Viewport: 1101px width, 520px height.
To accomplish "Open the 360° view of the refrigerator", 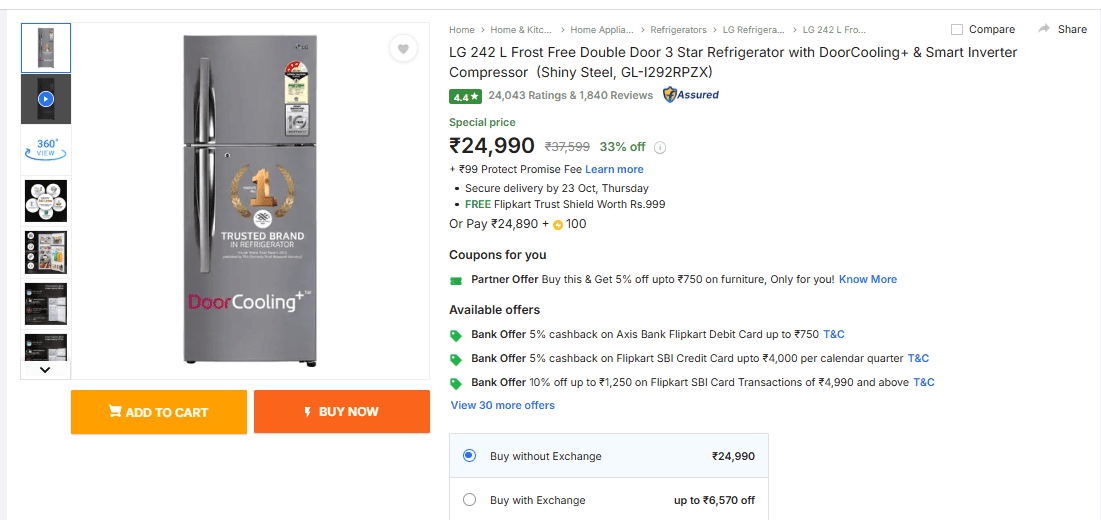I will pos(46,149).
